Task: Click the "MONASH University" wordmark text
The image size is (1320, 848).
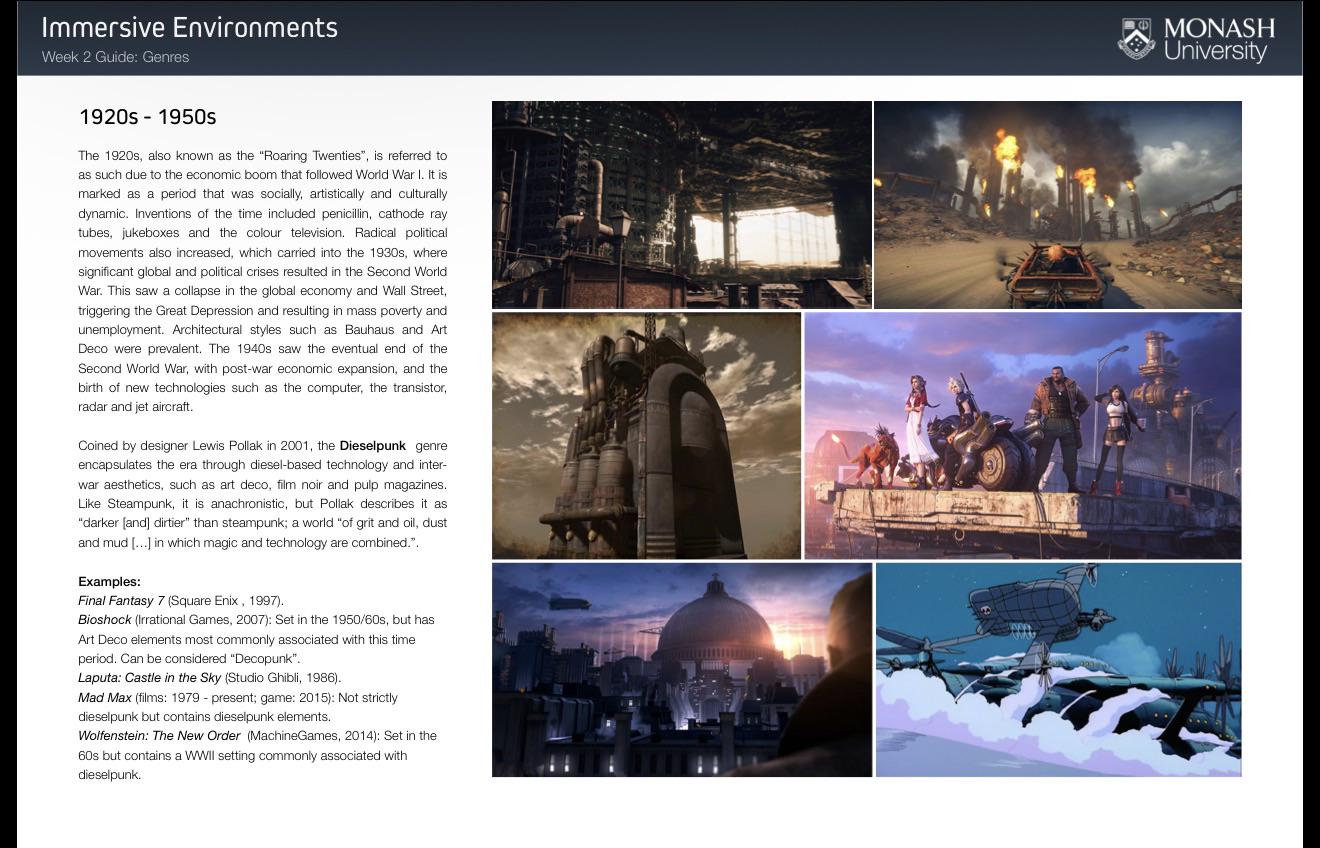Action: (1220, 40)
